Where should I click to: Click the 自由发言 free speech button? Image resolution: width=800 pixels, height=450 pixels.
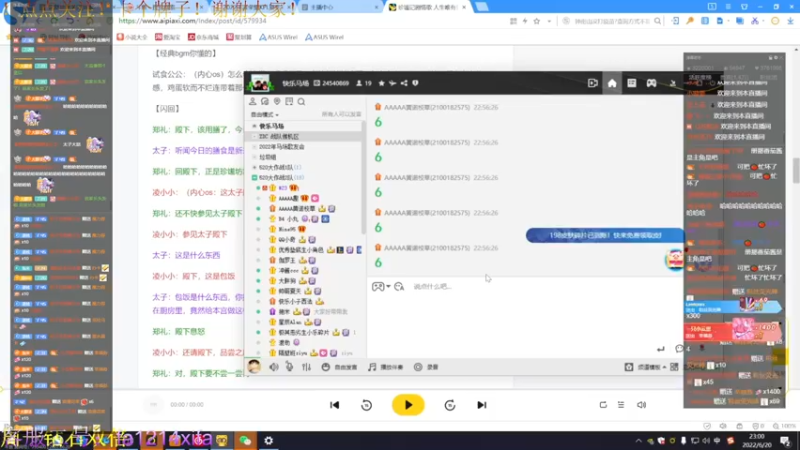tap(339, 367)
